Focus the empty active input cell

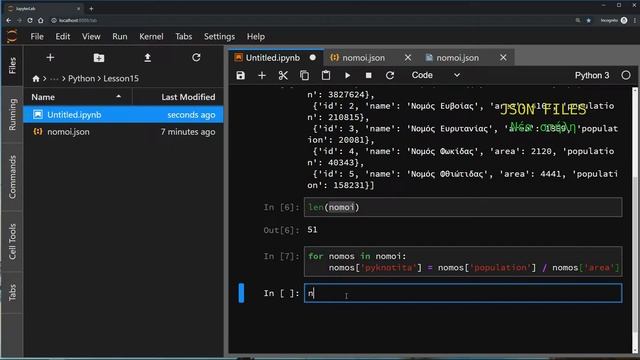pos(463,293)
